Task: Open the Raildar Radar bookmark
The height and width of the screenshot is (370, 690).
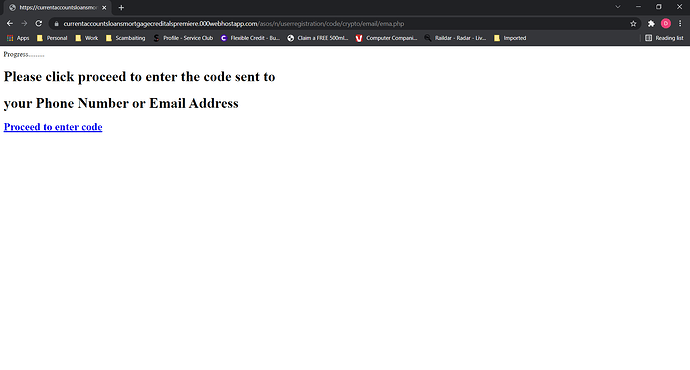Action: pos(455,38)
